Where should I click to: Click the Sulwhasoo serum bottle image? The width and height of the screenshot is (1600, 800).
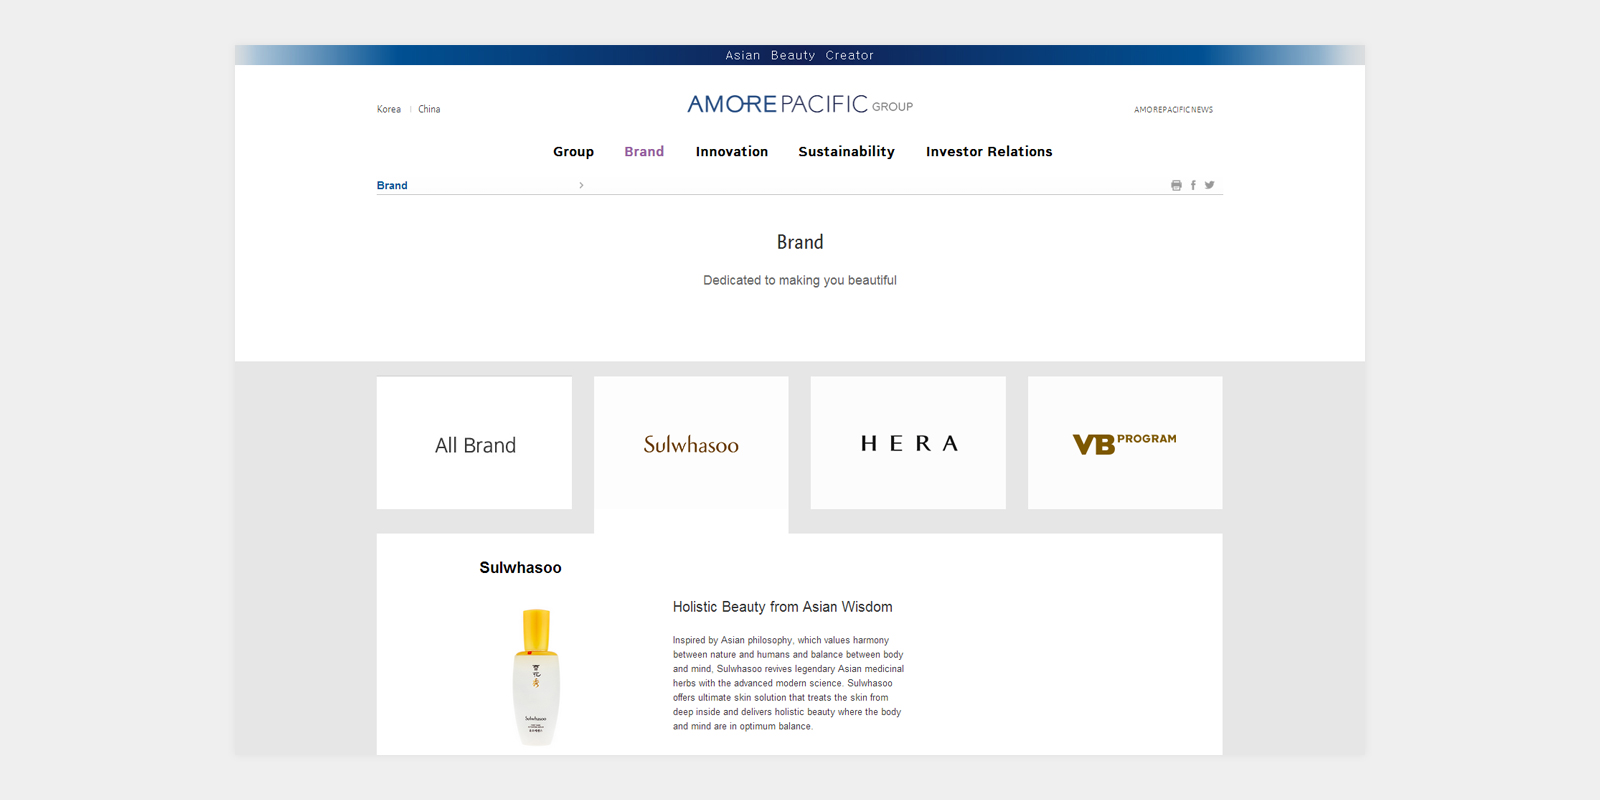point(536,677)
